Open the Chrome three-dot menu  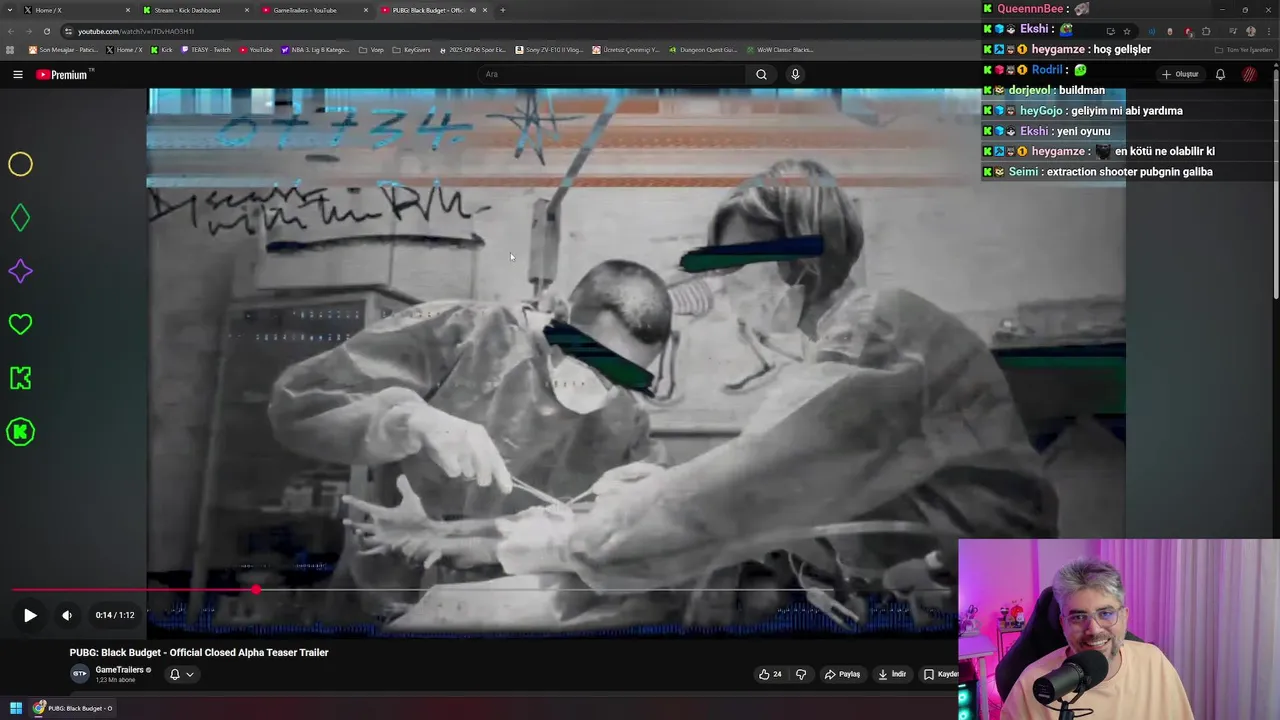tap(1268, 31)
